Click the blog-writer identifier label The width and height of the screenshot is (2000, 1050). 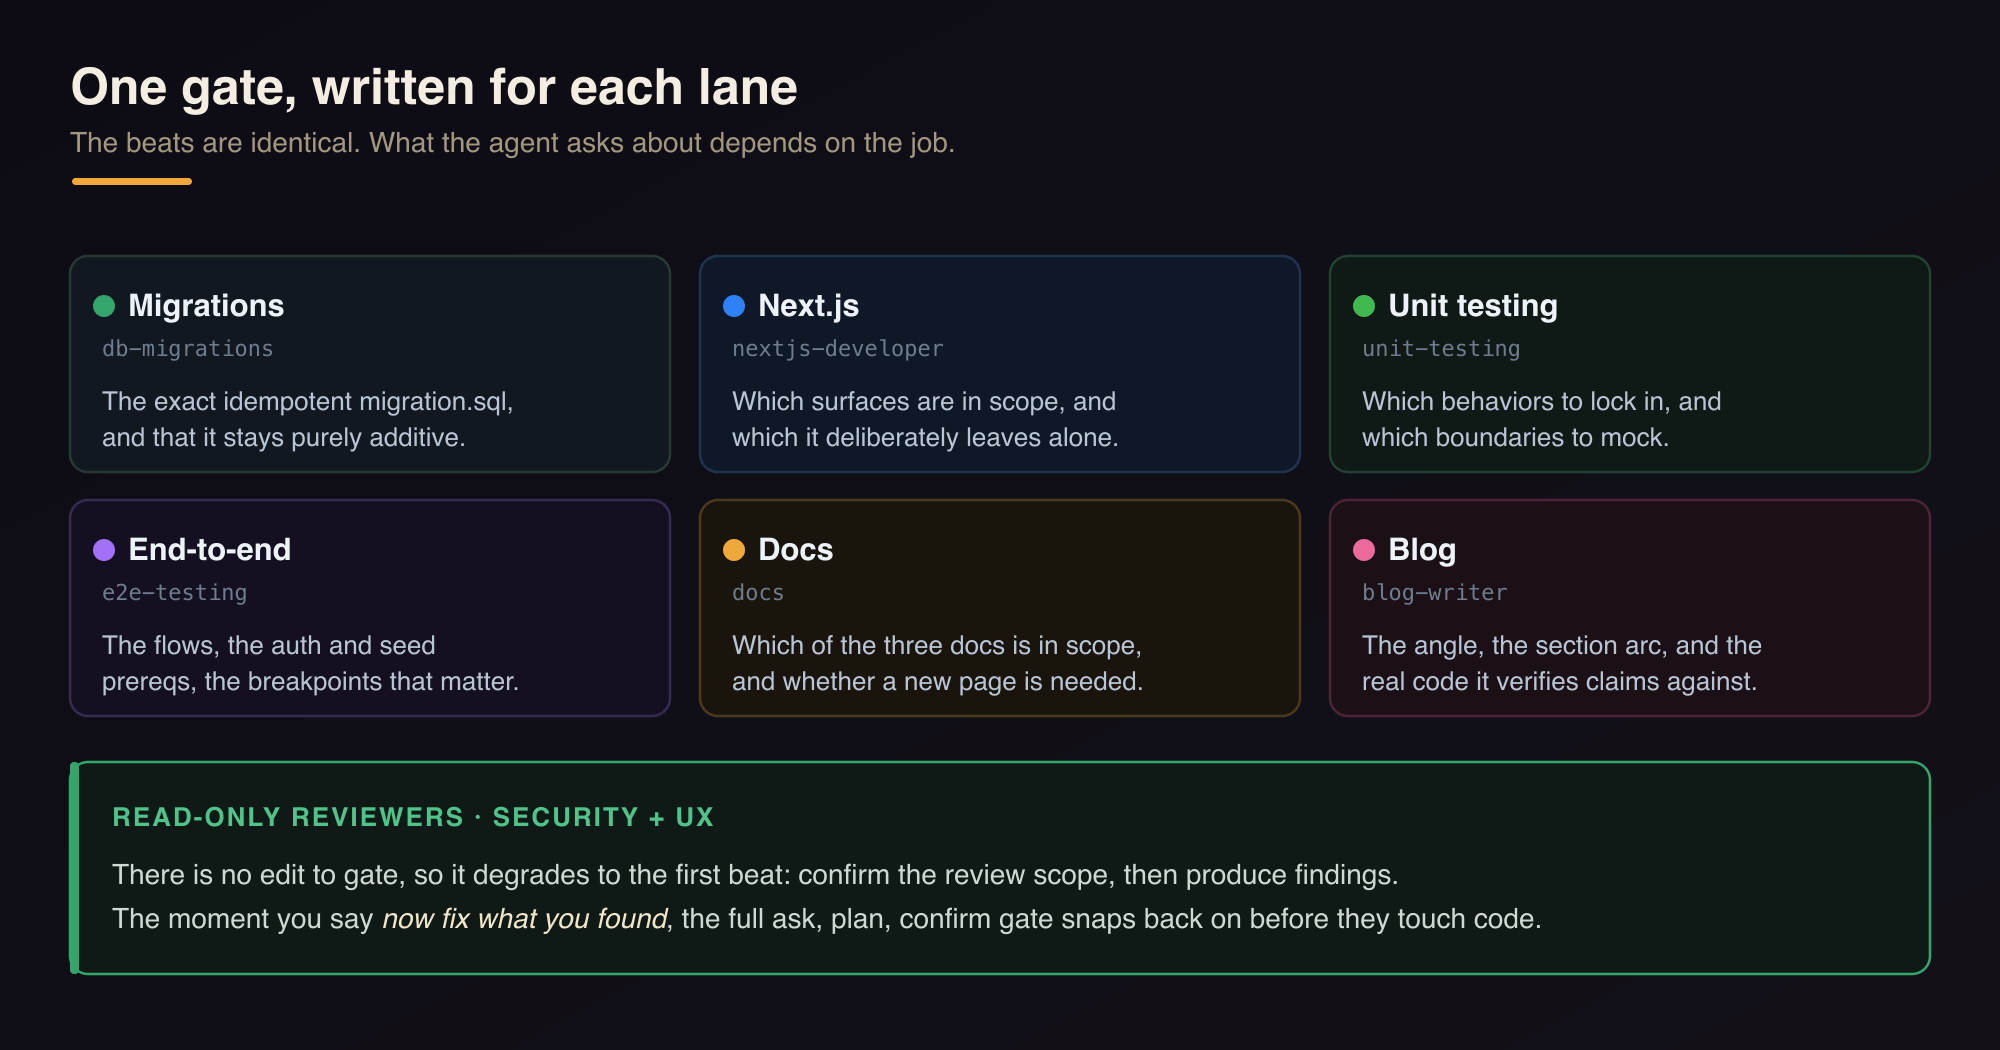[1435, 593]
